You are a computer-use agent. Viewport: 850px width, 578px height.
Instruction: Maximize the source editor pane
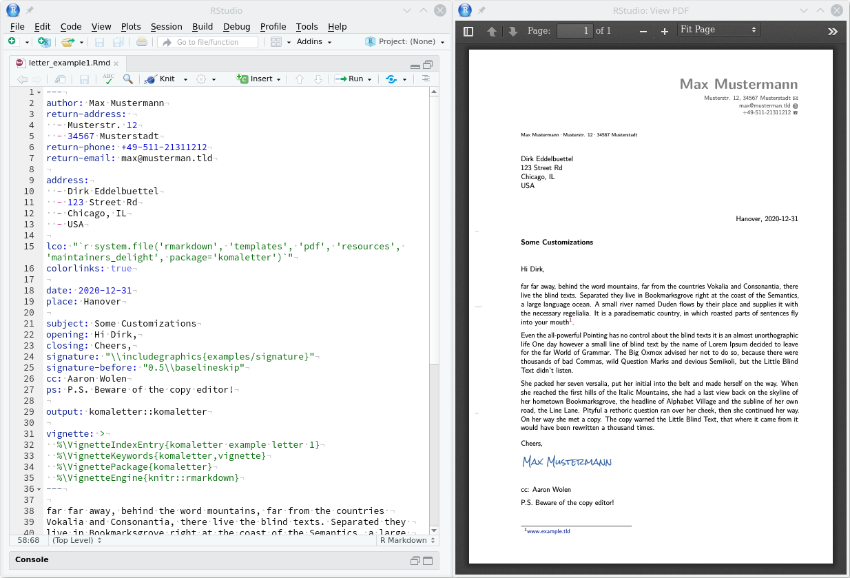pyautogui.click(x=428, y=65)
